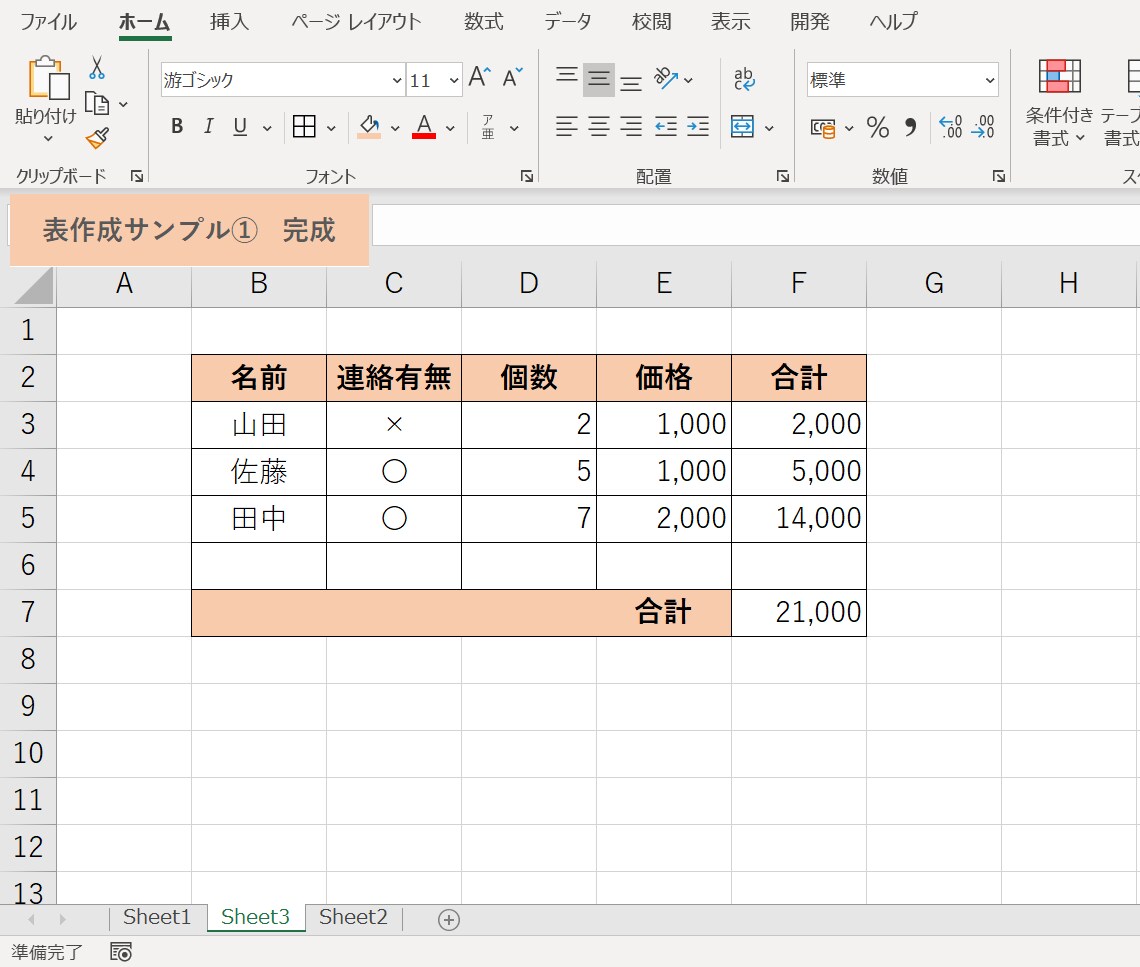Select the Format Painter brush
The width and height of the screenshot is (1140, 967).
click(x=97, y=137)
